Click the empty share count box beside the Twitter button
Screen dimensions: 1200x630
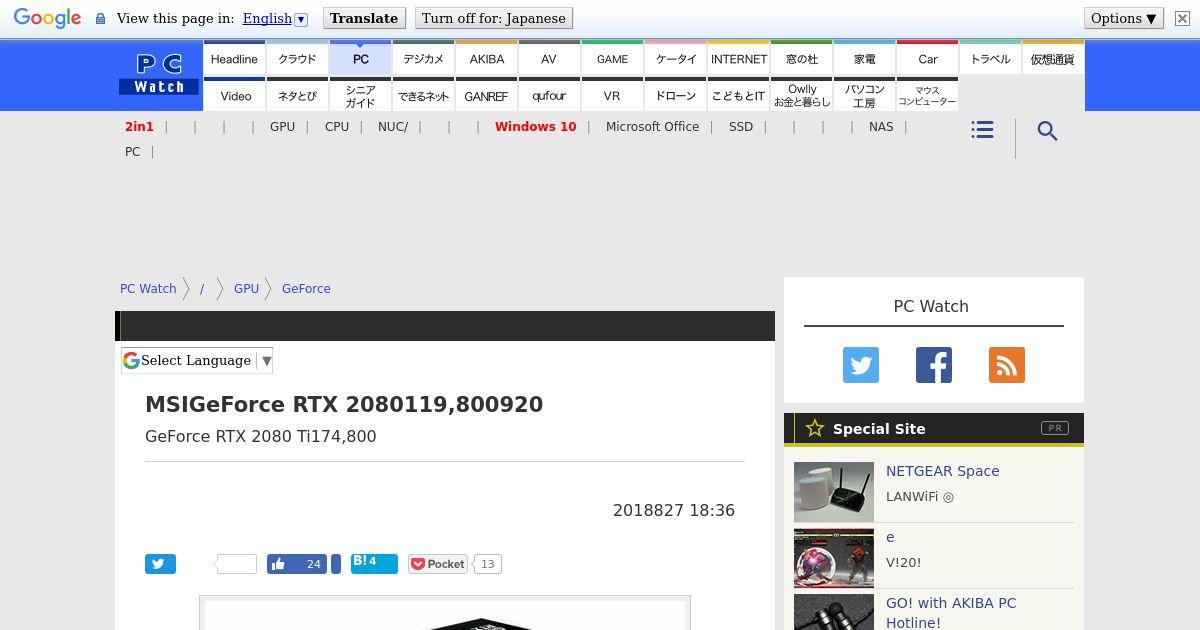click(x=237, y=564)
